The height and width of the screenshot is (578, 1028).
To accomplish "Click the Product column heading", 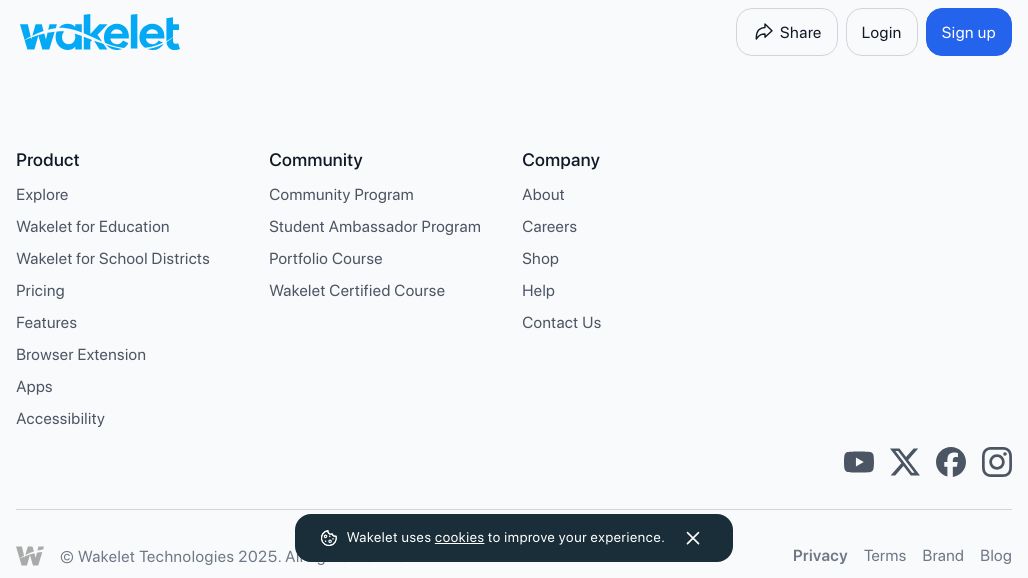I will [x=47, y=160].
